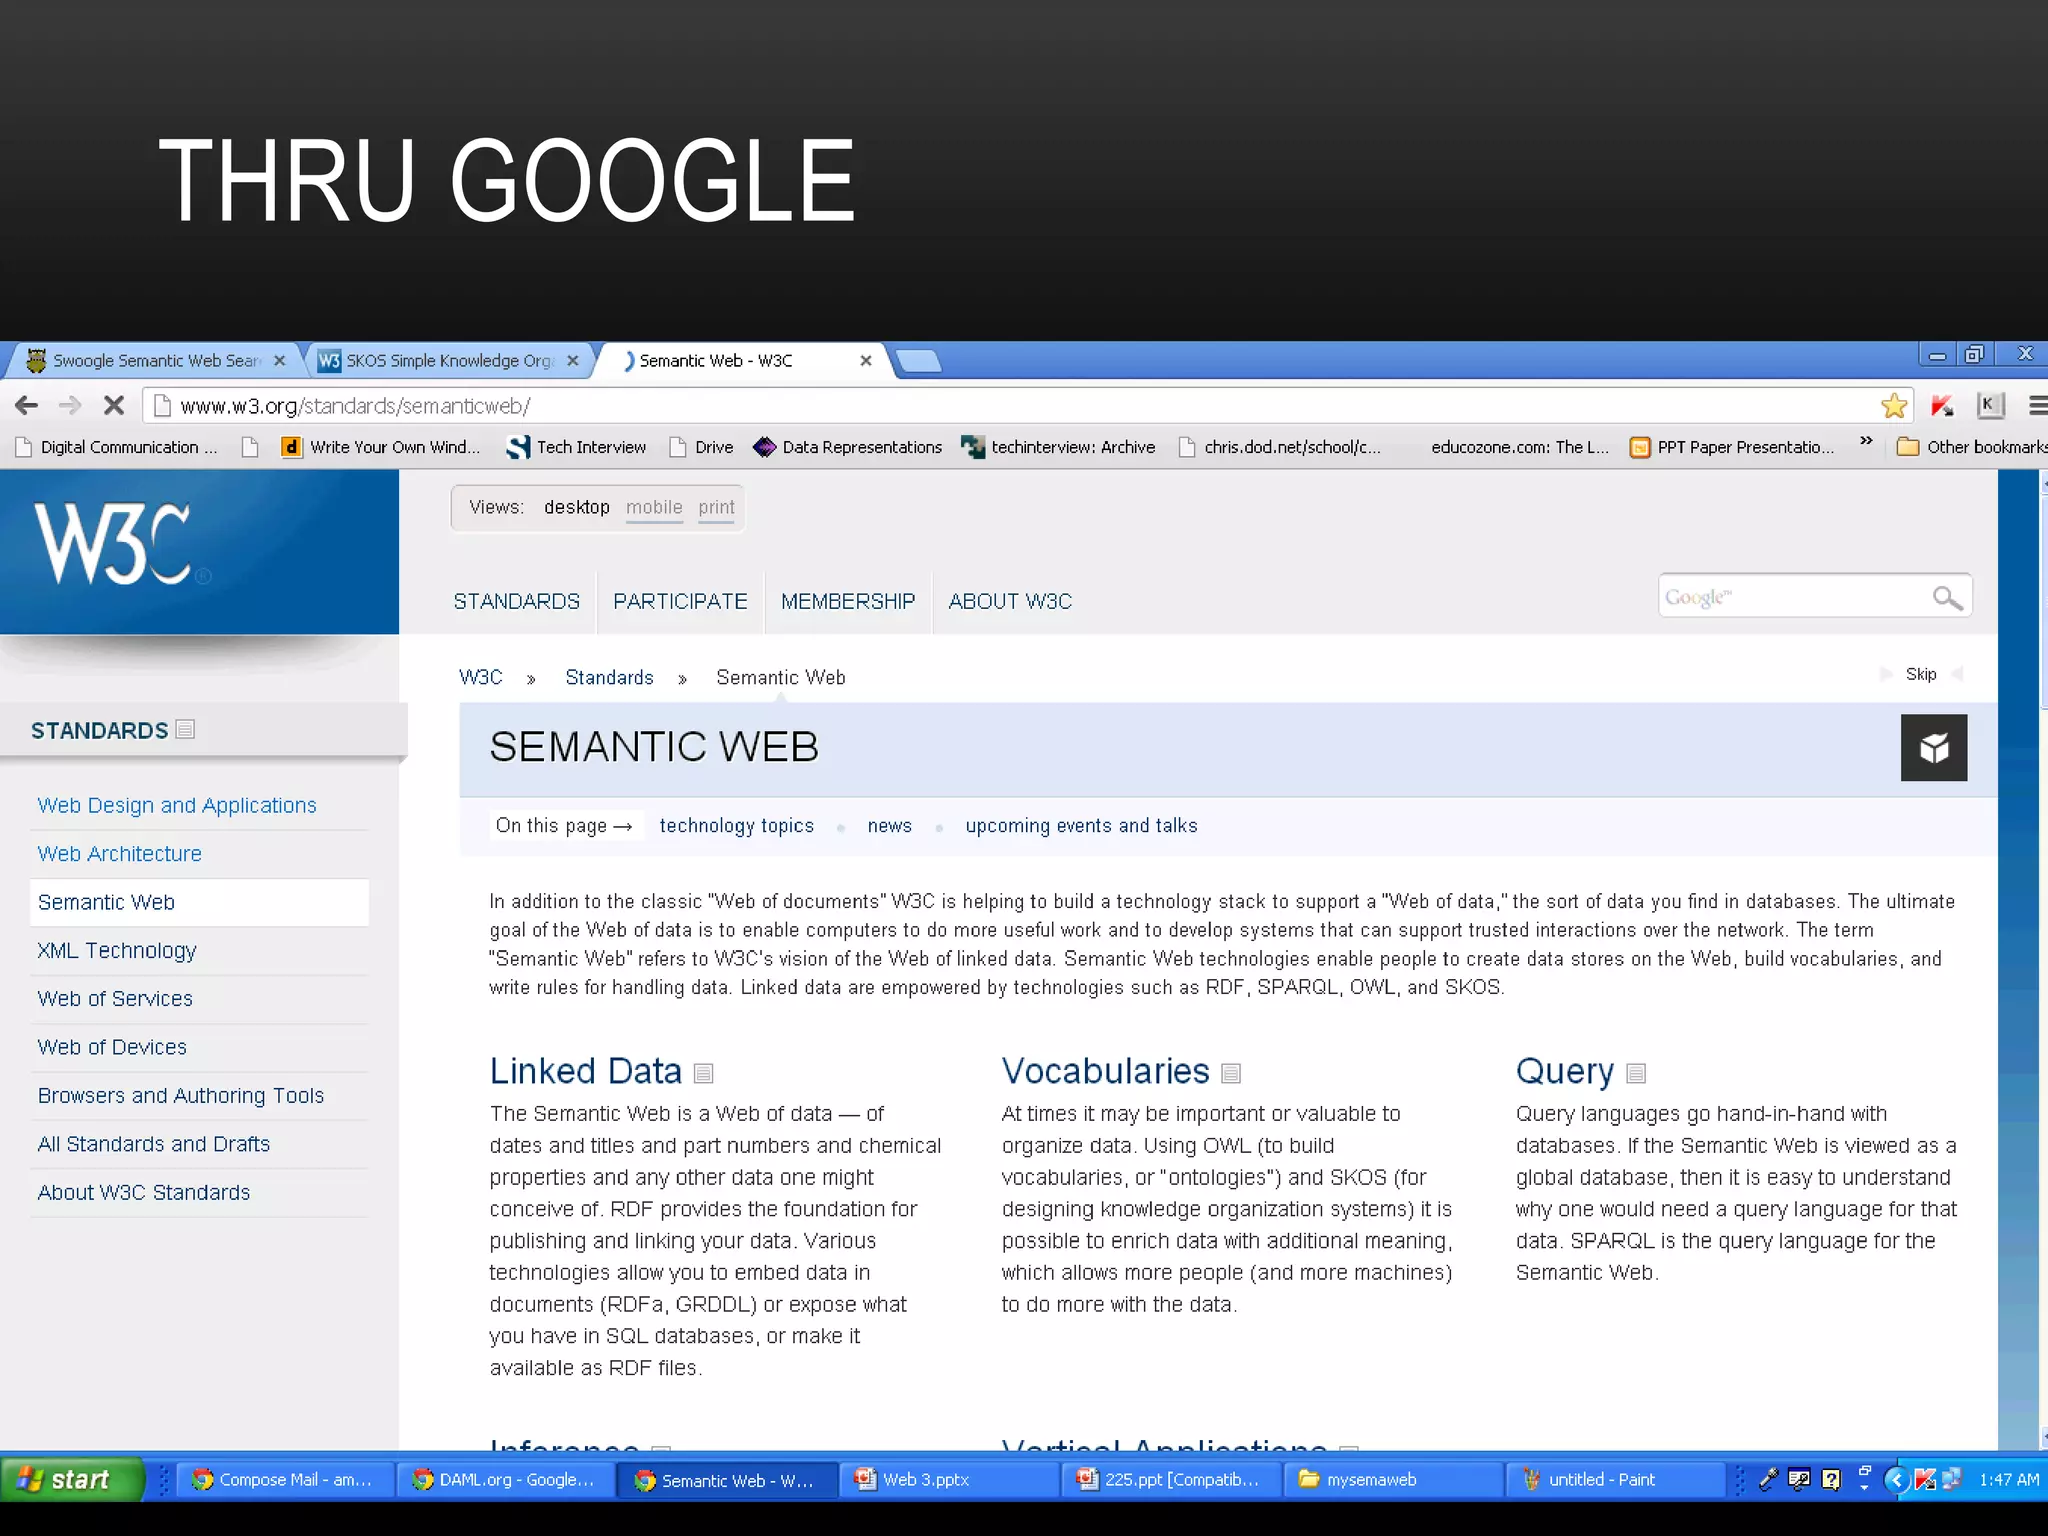Open the Vocabularies heading link
The image size is (2048, 1536).
tap(1106, 1071)
